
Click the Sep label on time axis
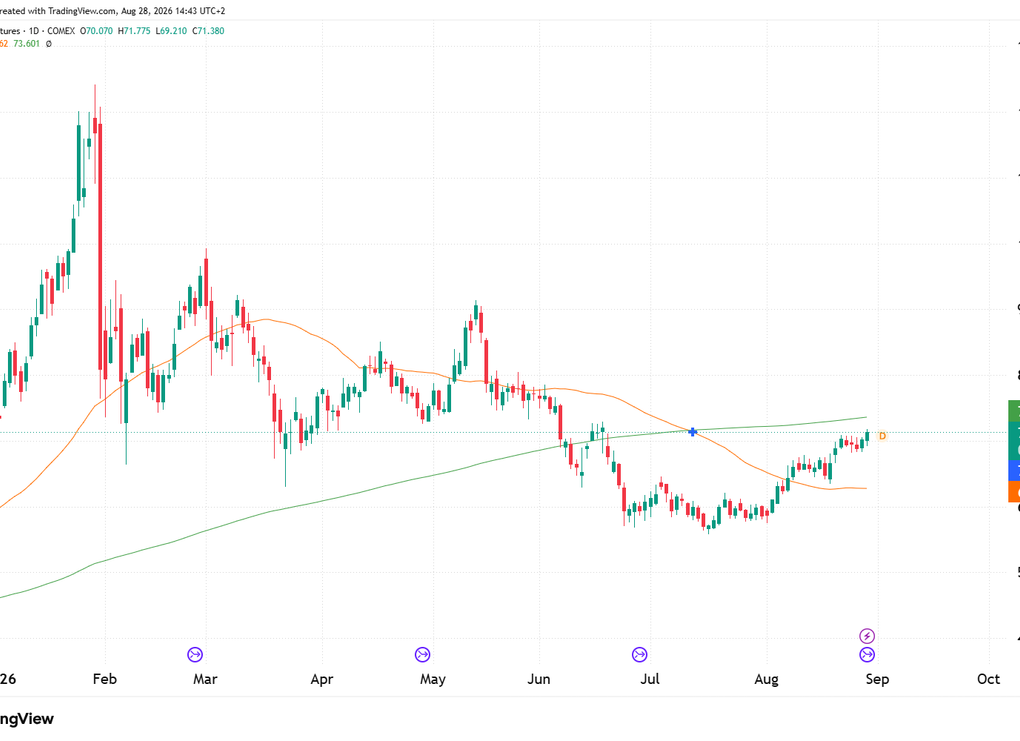pos(877,680)
